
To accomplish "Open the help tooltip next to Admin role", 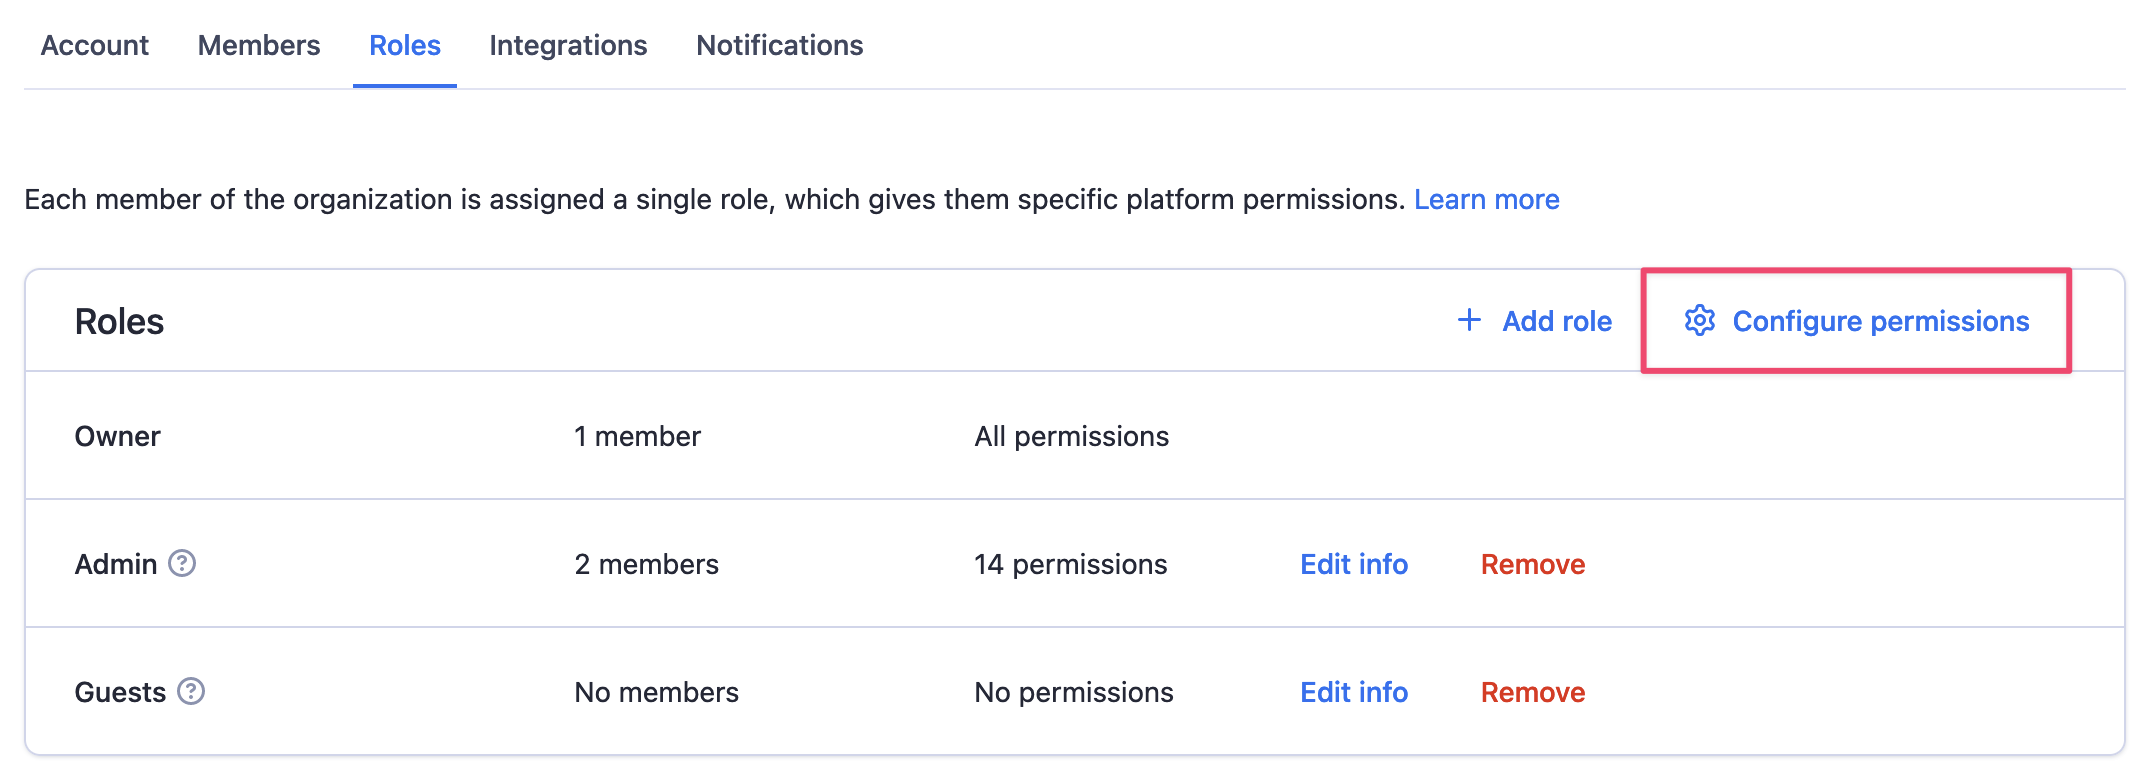I will [180, 565].
